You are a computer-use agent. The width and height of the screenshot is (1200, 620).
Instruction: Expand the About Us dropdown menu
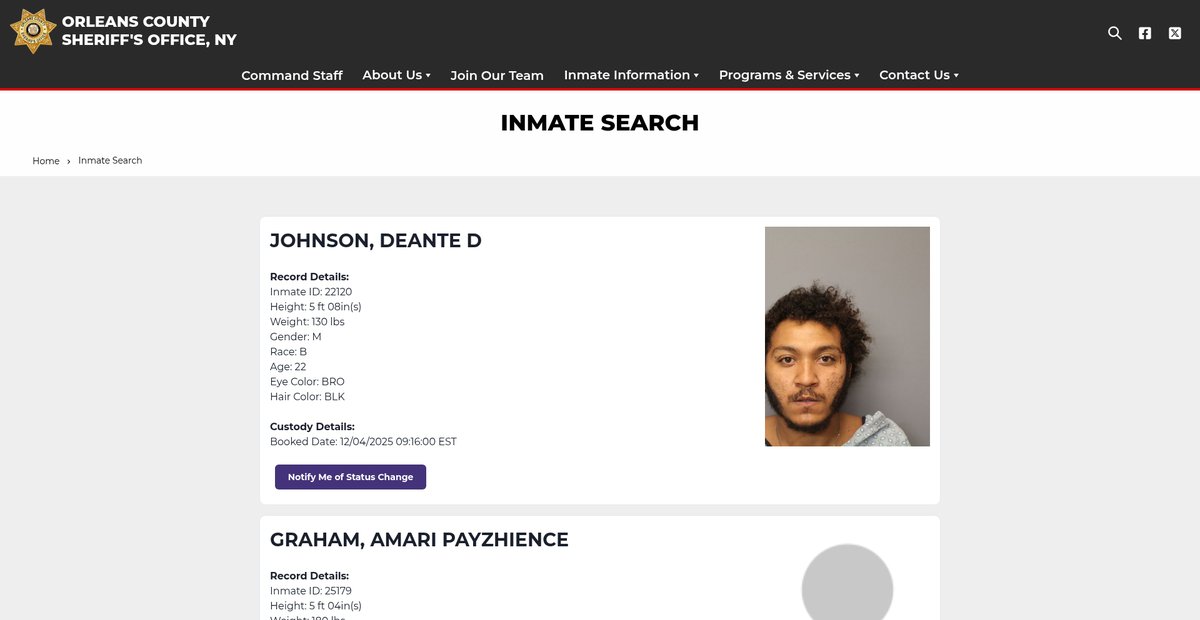click(396, 75)
